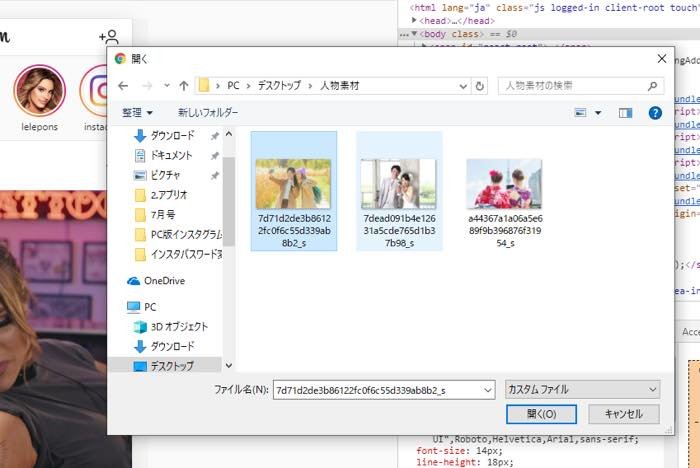Image resolution: width=700 pixels, height=468 pixels.
Task: Focus the 人物素材の検索 search field
Action: coord(581,86)
